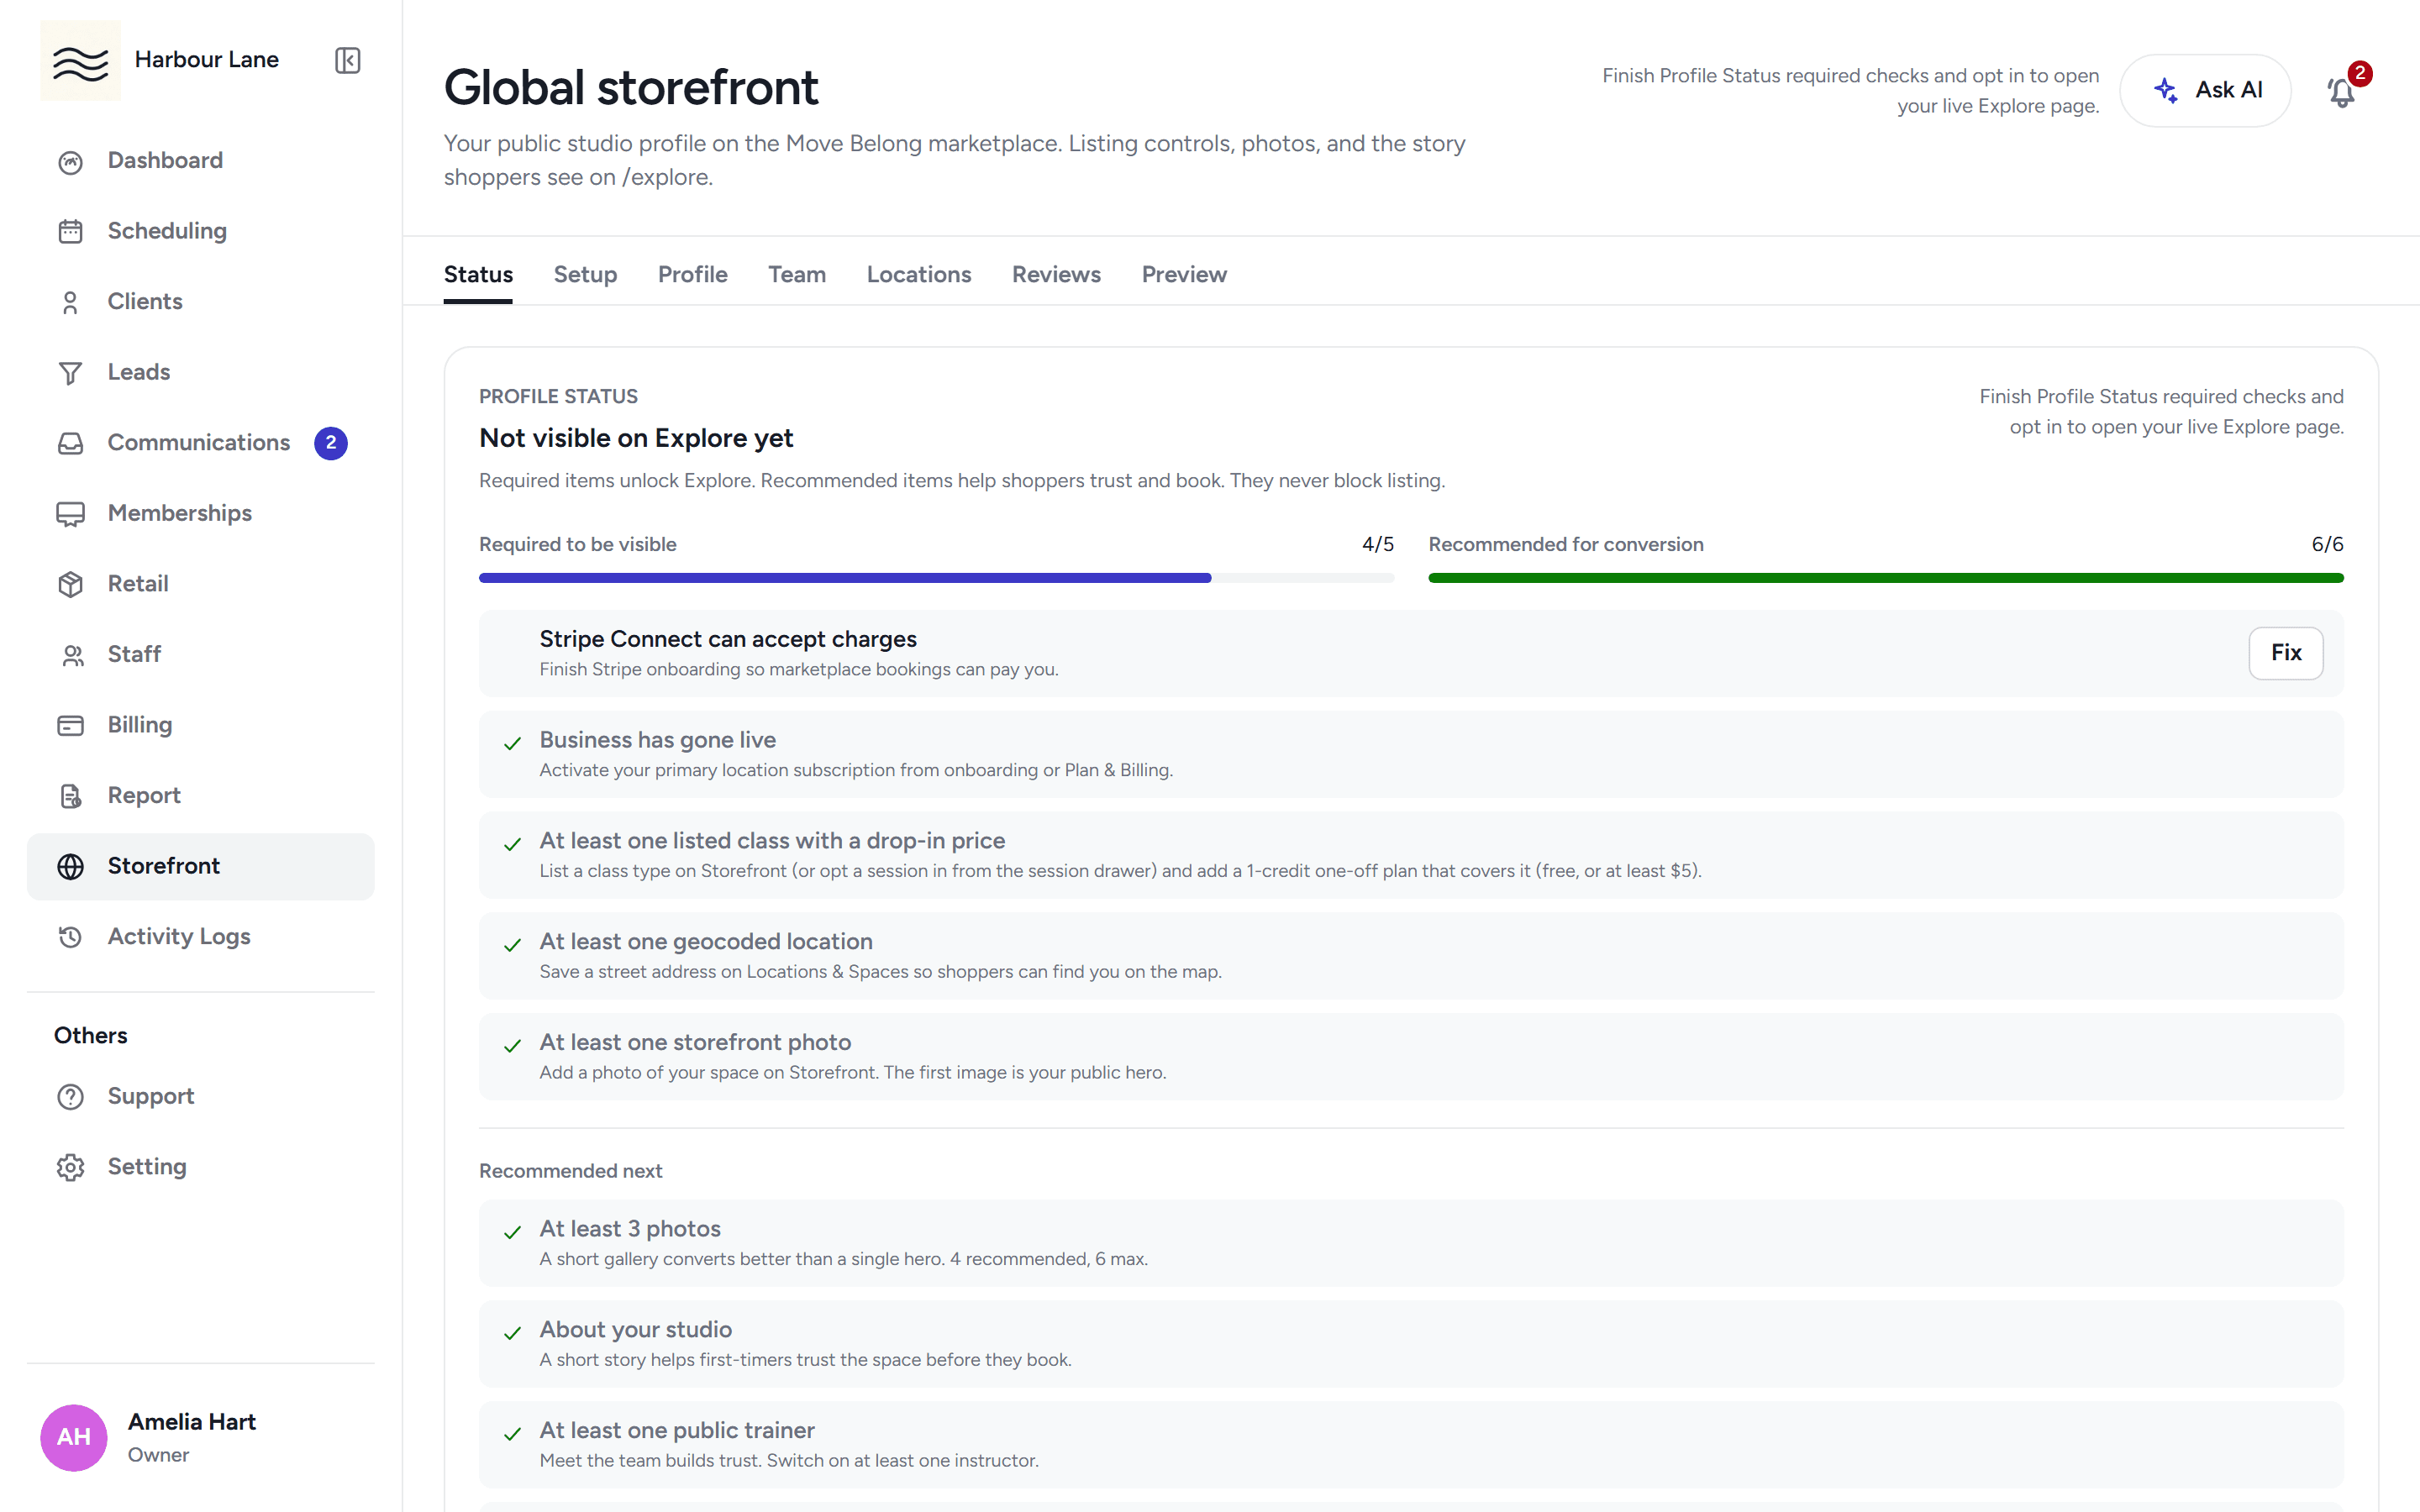The image size is (2420, 1512).
Task: Click the Leads funnel icon
Action: (70, 373)
